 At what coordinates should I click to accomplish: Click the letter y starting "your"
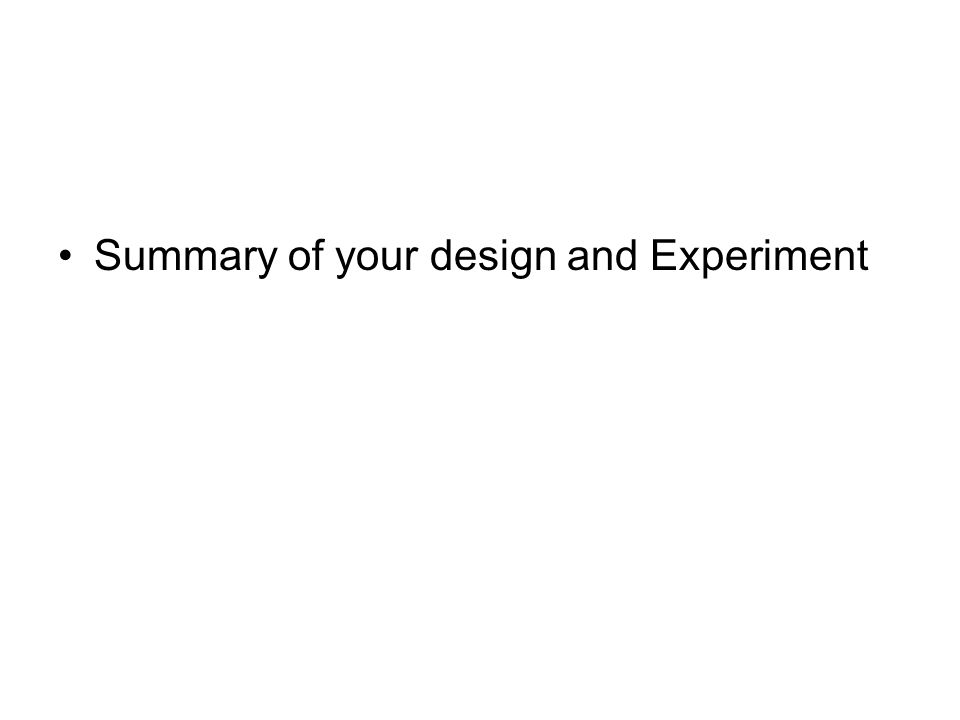pyautogui.click(x=345, y=262)
